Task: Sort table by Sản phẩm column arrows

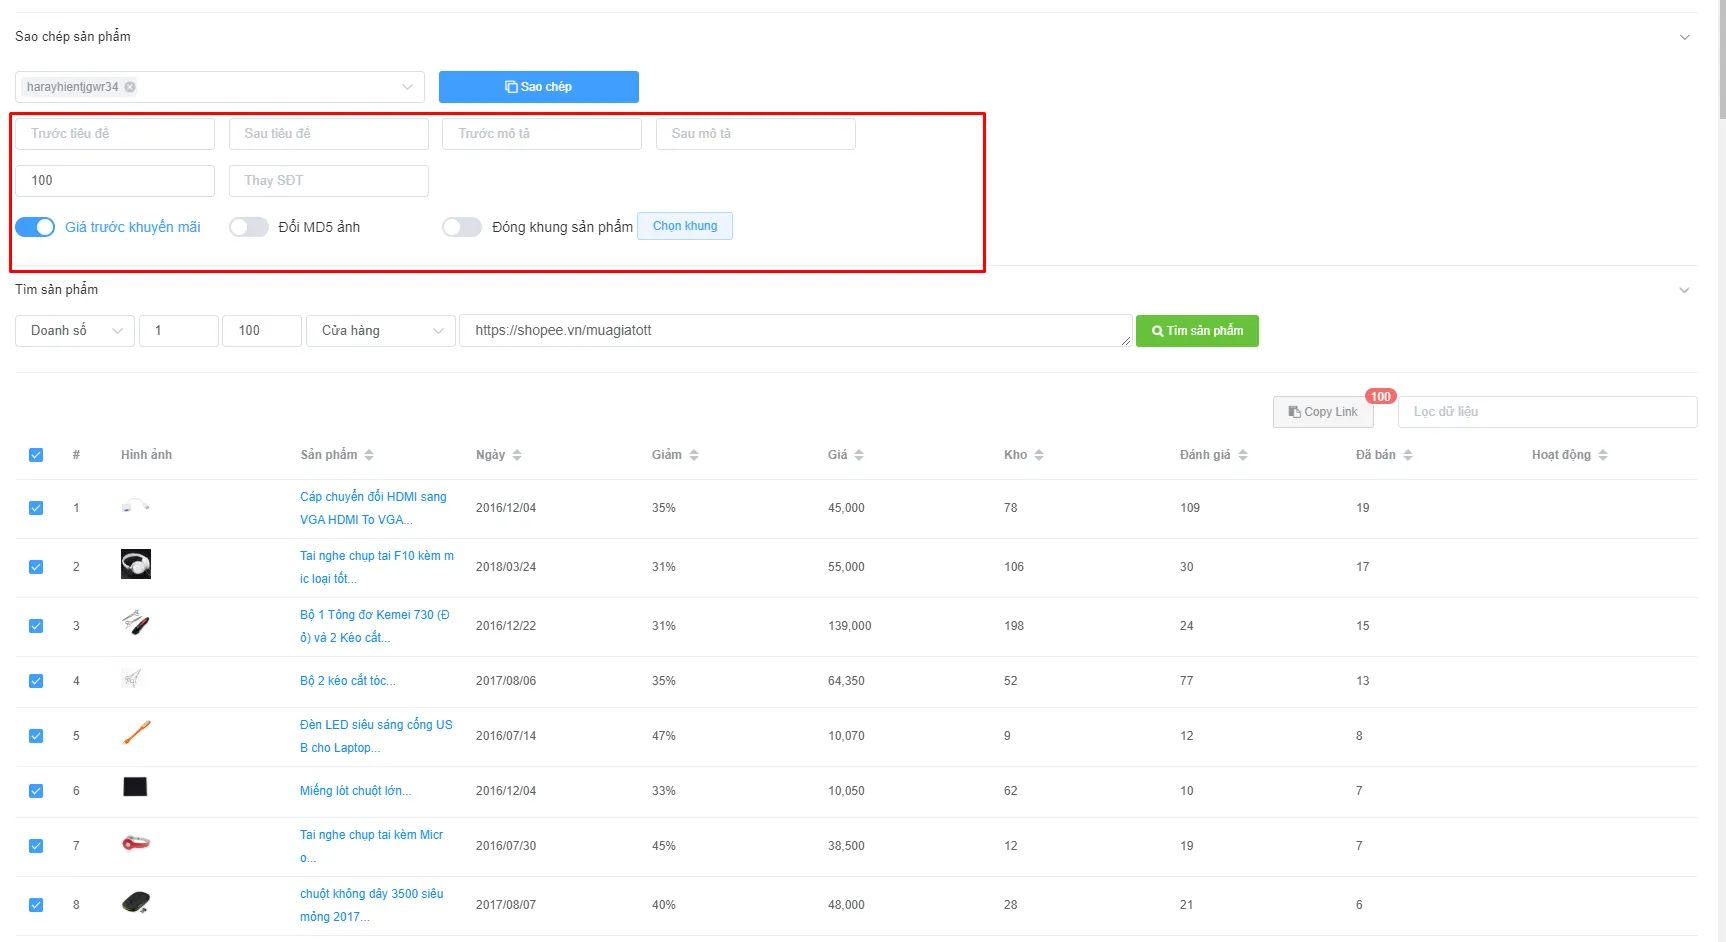Action: (x=369, y=455)
